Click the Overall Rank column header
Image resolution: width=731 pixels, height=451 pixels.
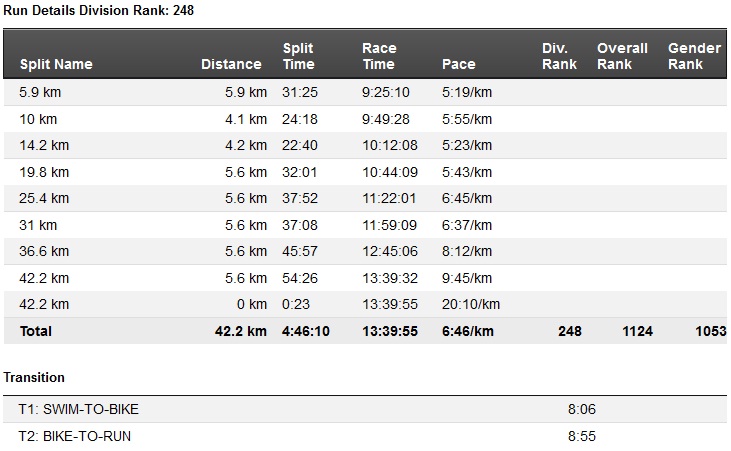tap(622, 56)
